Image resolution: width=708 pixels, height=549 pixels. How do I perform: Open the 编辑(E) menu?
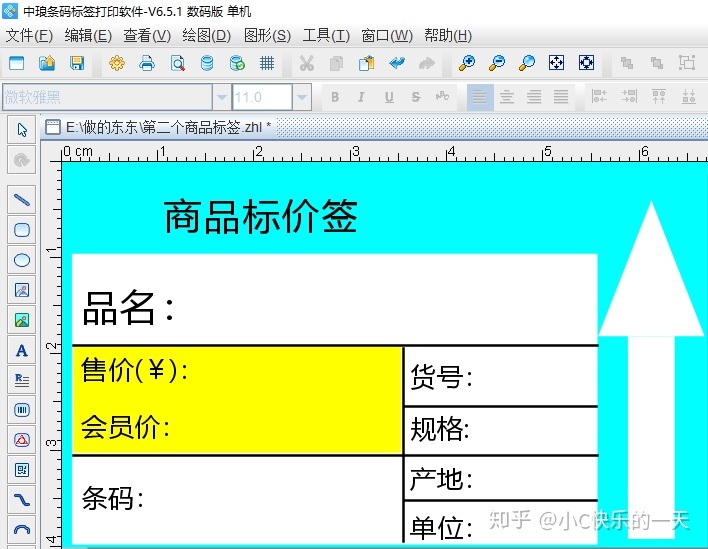point(88,36)
